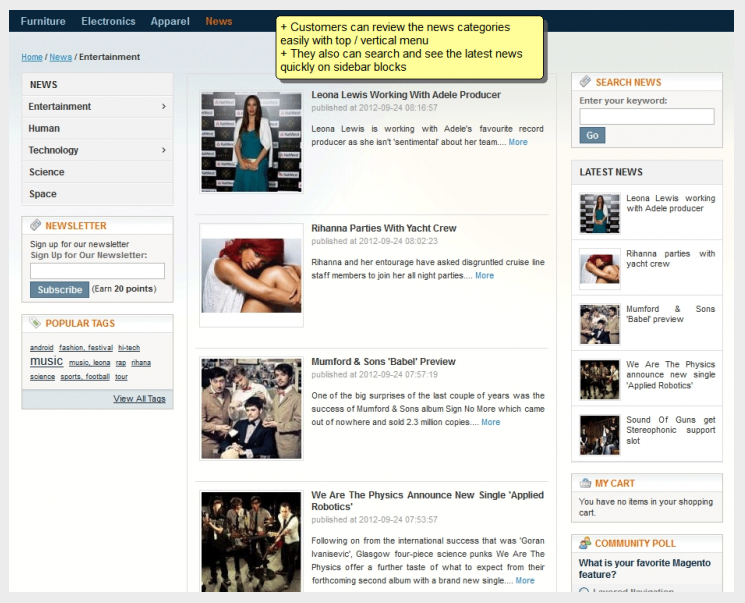This screenshot has width=745, height=603.
Task: Click More on We Are The Physics article
Action: click(x=525, y=580)
